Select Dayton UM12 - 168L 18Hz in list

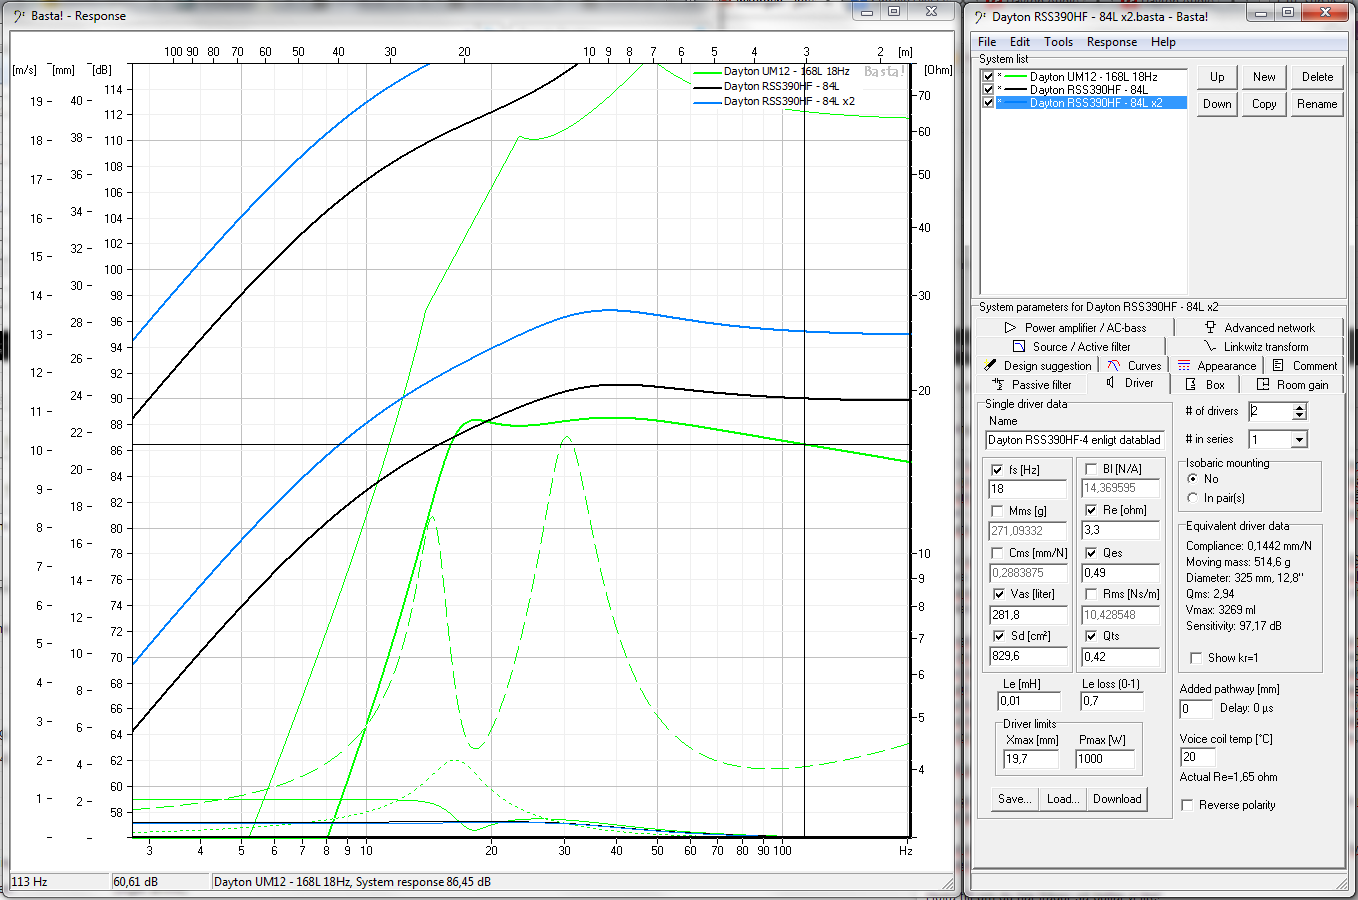(1093, 76)
